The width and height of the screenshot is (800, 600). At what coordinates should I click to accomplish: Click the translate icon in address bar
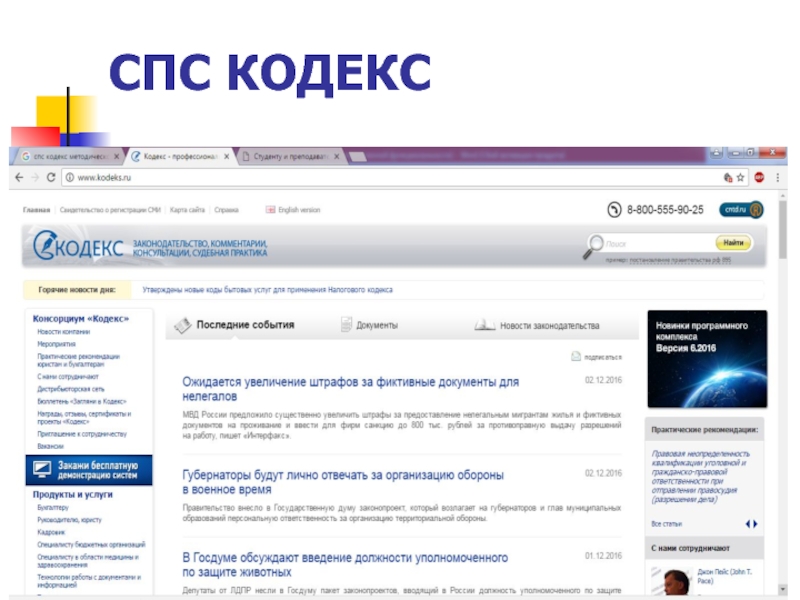click(x=728, y=178)
